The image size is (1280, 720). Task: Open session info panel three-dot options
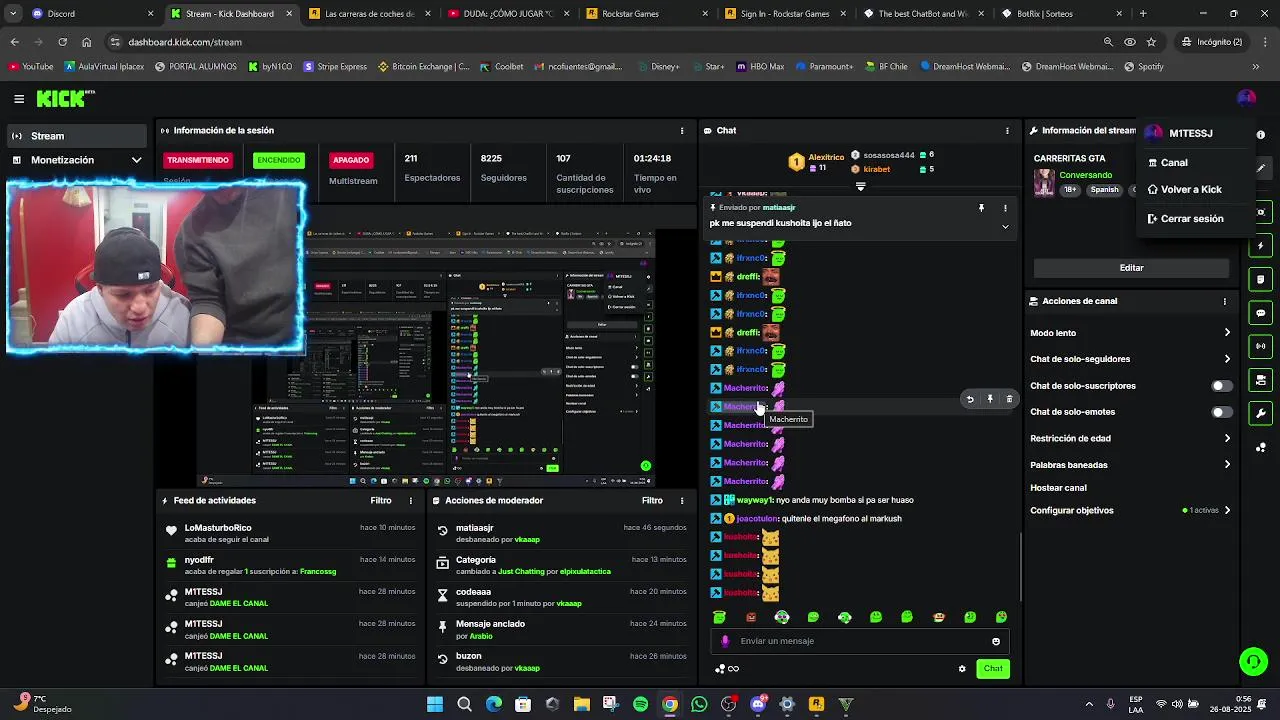tap(682, 131)
